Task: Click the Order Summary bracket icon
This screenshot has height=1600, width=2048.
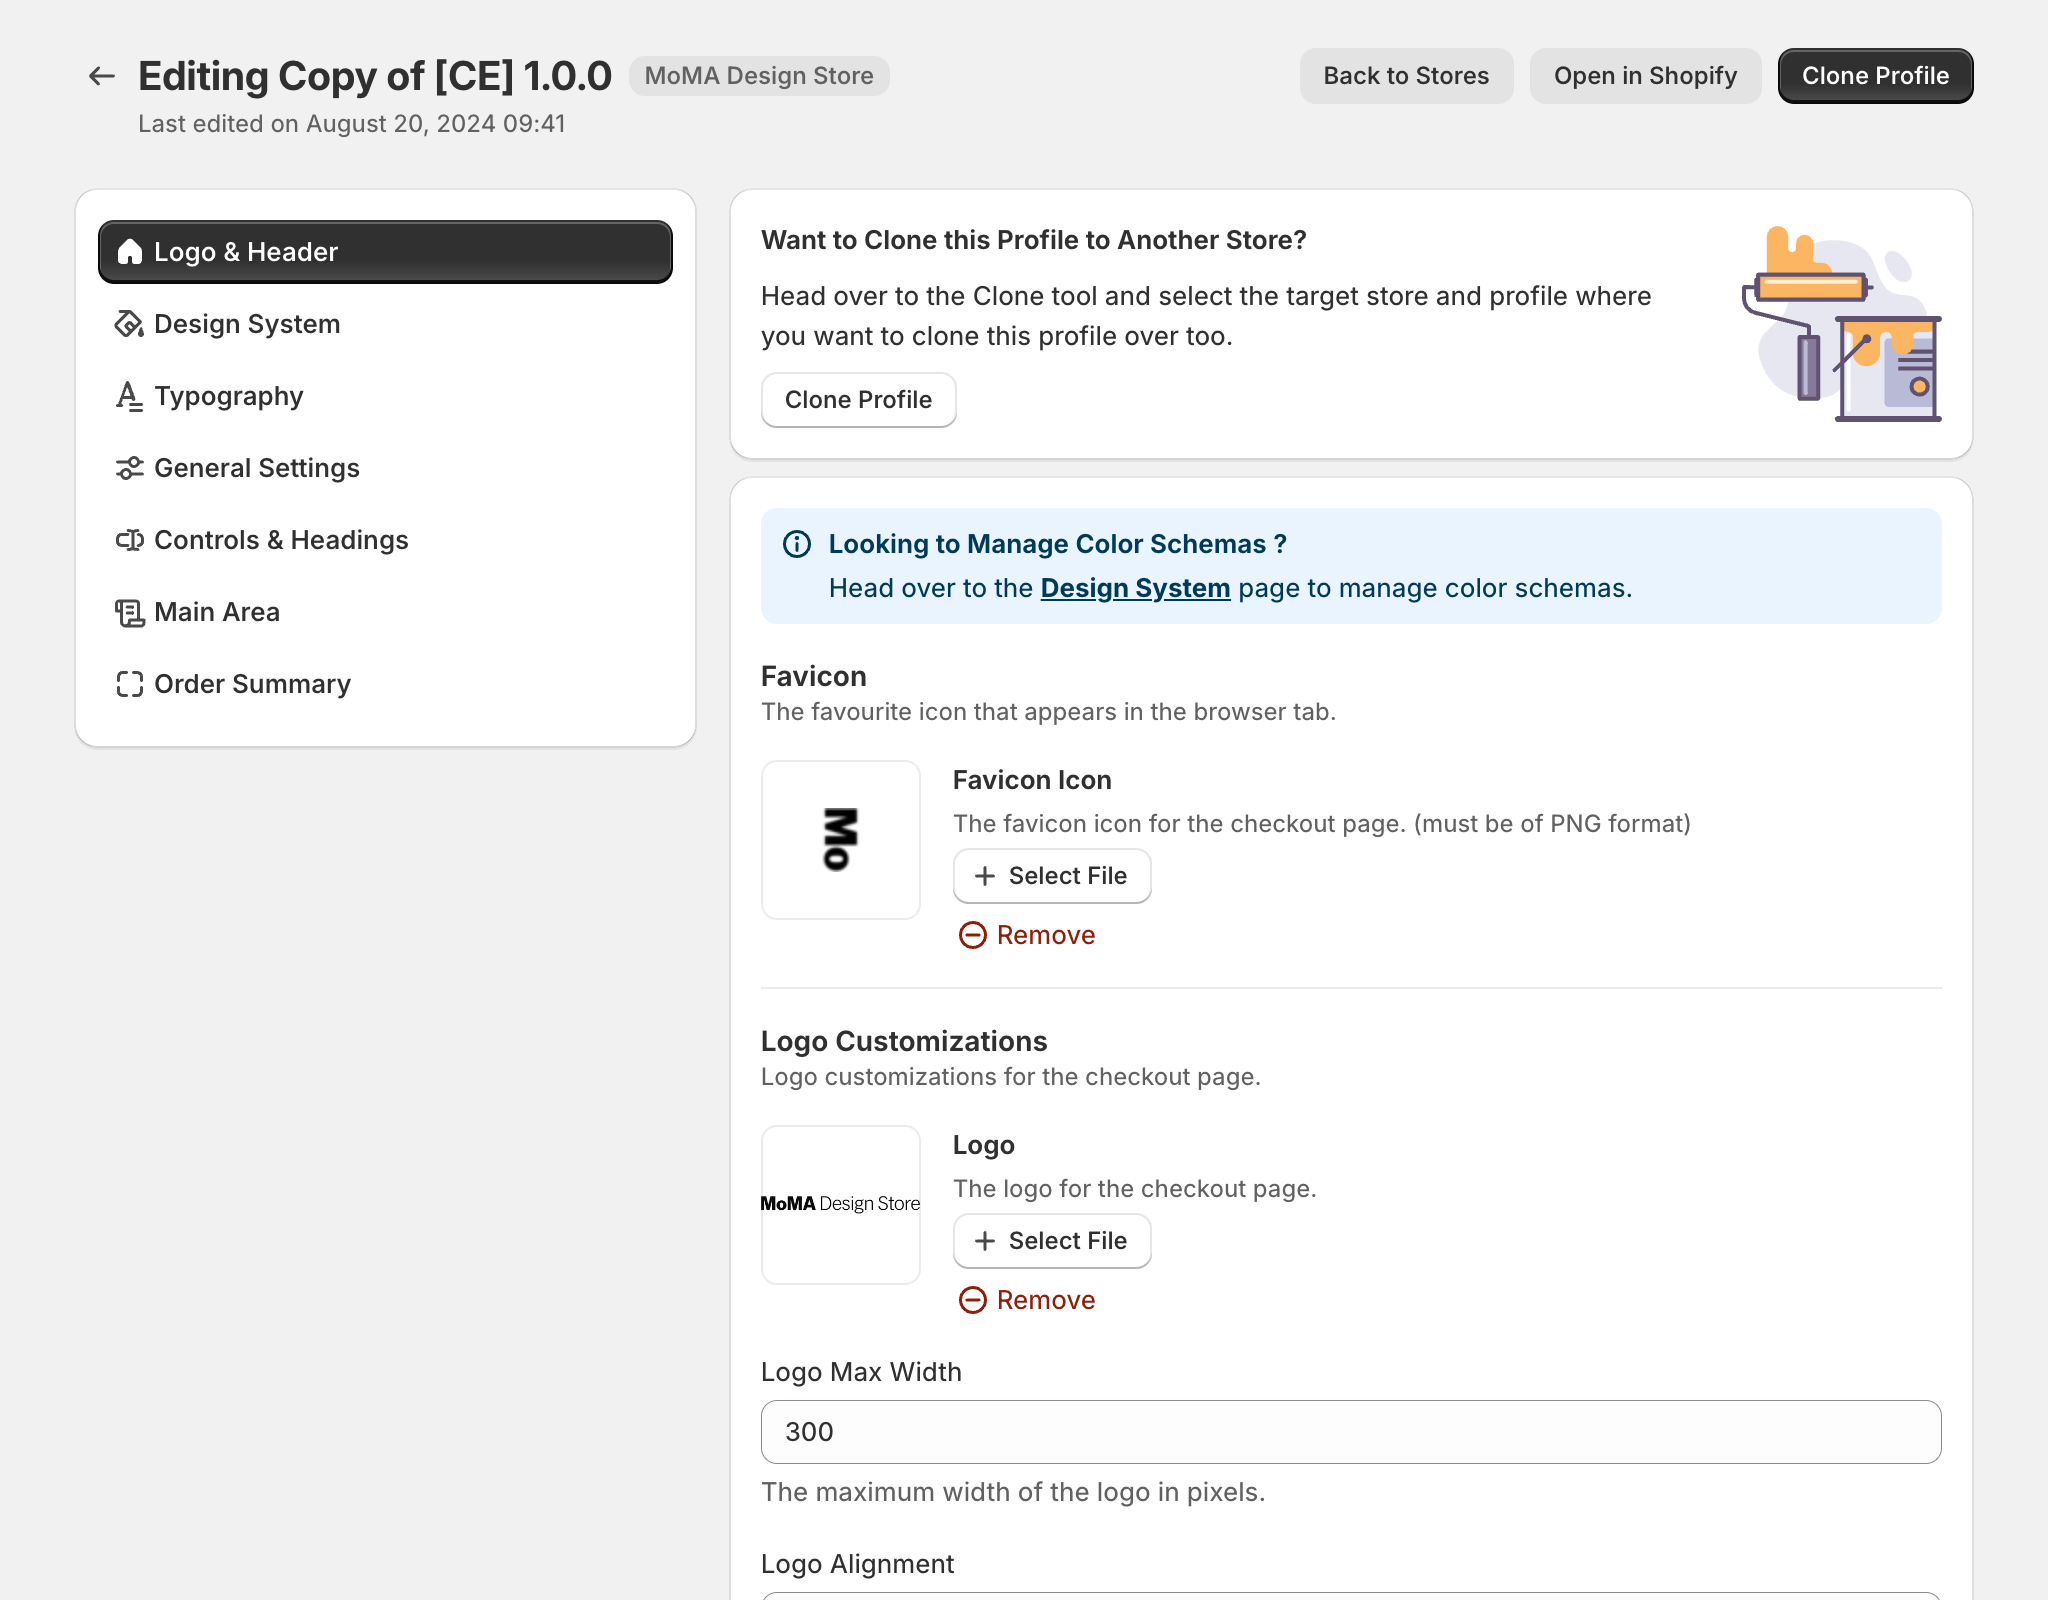Action: tap(129, 684)
